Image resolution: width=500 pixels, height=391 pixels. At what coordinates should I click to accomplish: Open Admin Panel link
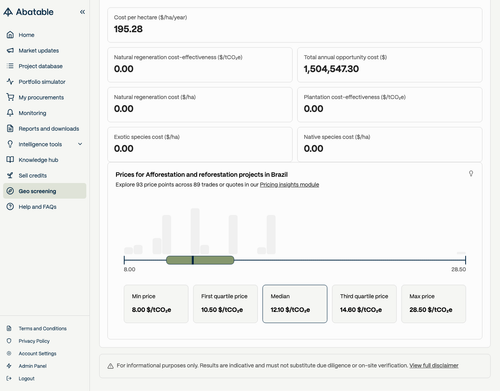33,366
